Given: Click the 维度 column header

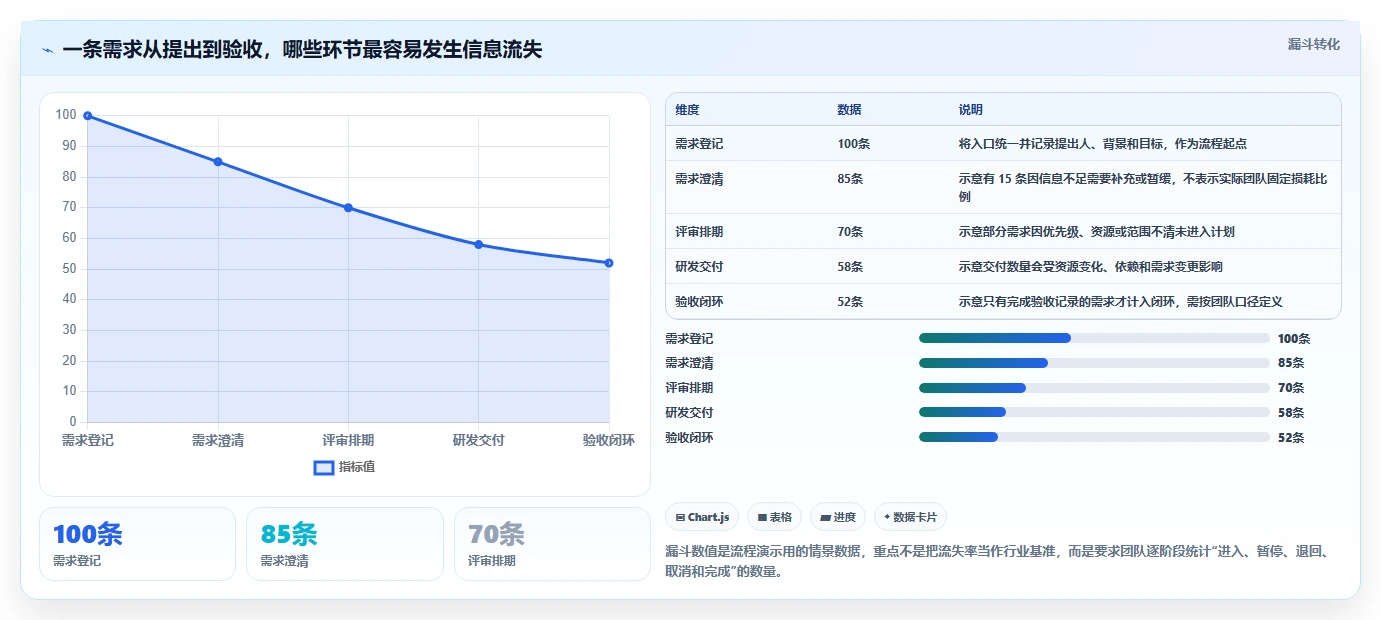Looking at the screenshot, I should 688,110.
